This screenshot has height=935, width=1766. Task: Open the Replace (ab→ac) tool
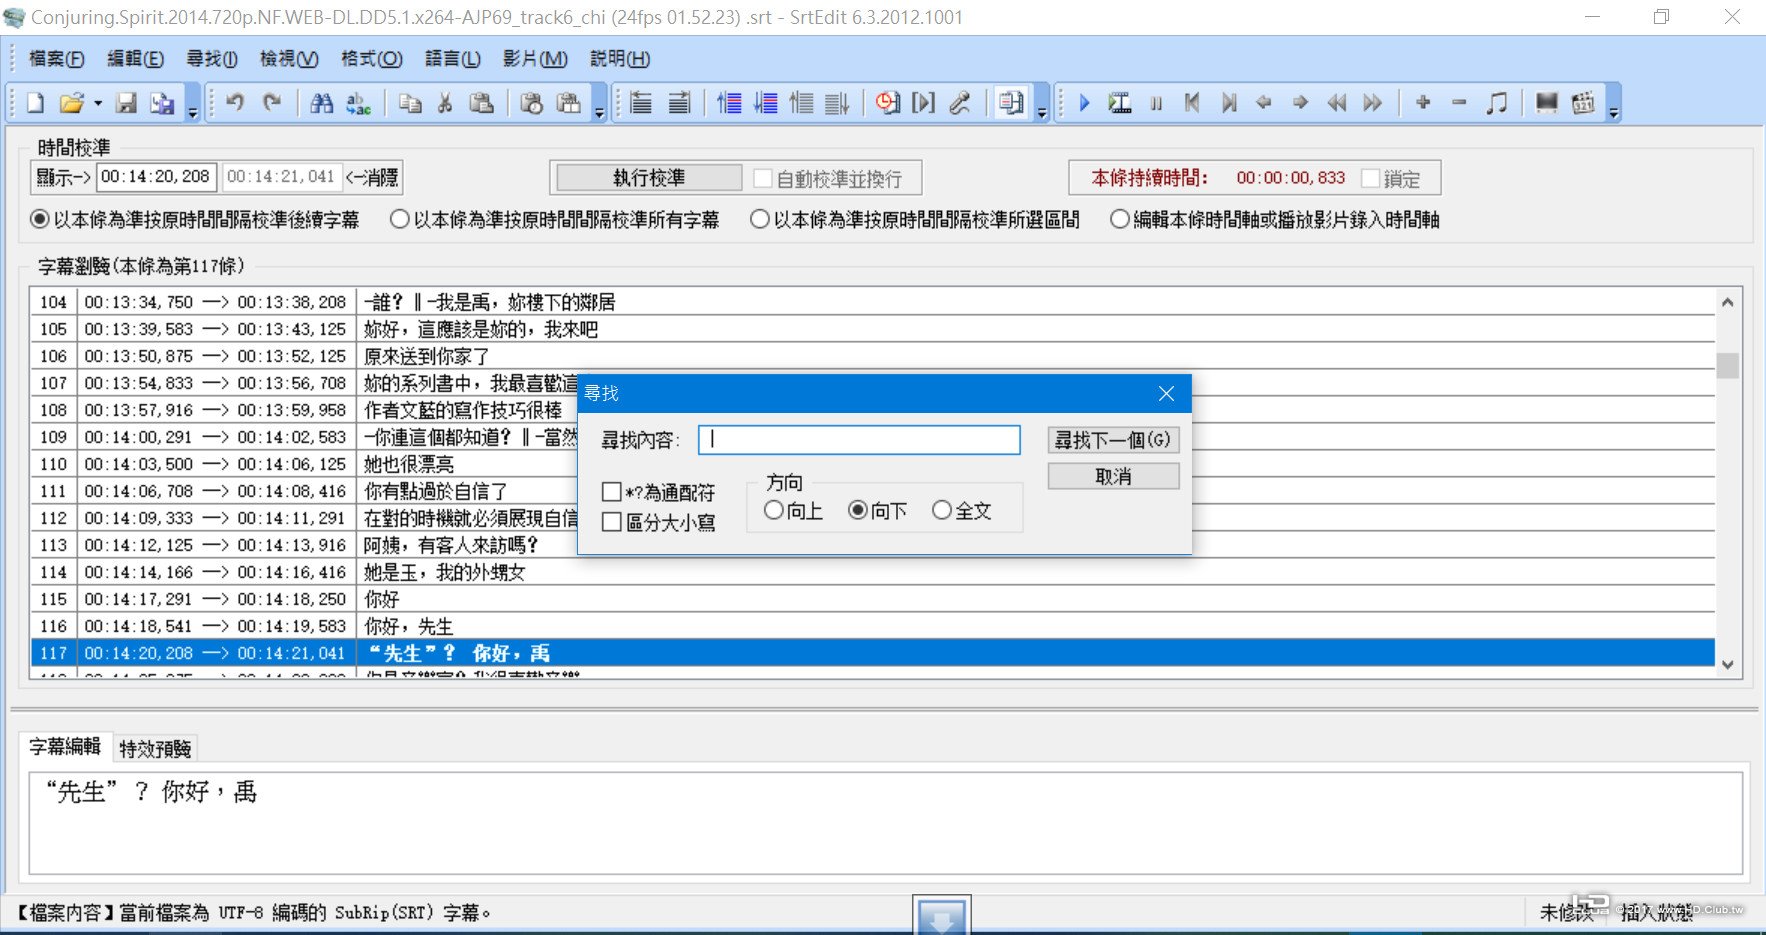358,103
